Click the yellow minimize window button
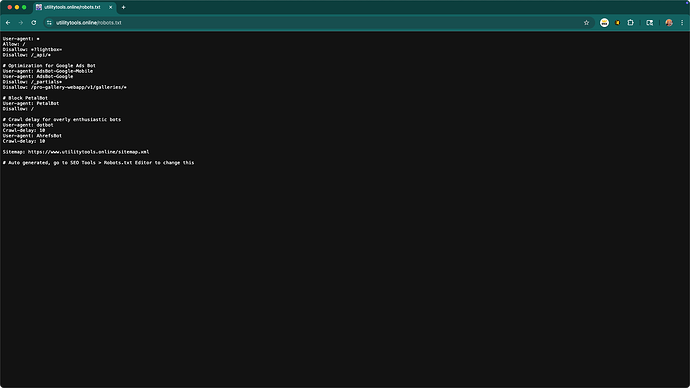The height and width of the screenshot is (388, 690). coord(17,7)
